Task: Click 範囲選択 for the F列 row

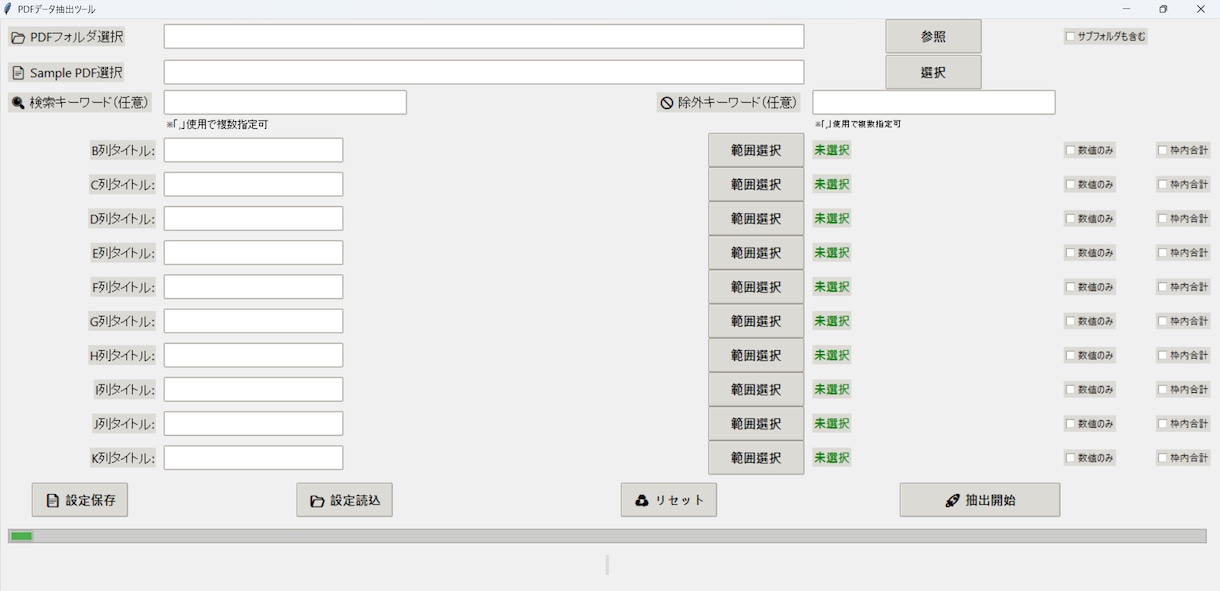Action: (x=756, y=287)
